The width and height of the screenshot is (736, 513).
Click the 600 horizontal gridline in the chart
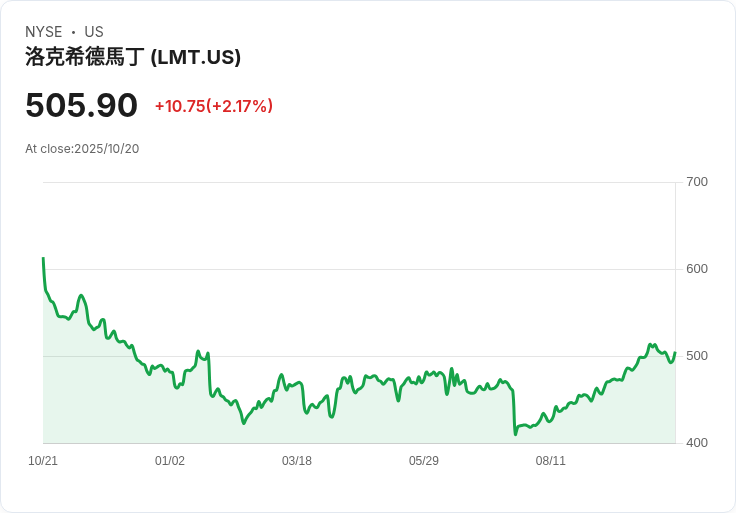[x=359, y=269]
